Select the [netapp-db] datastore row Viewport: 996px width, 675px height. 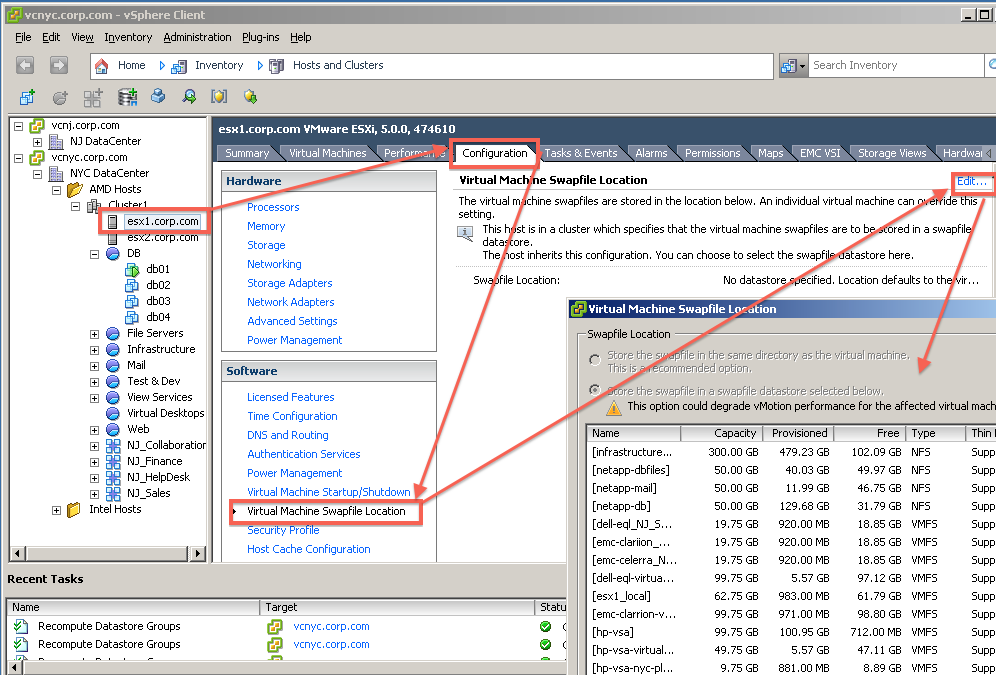point(791,506)
